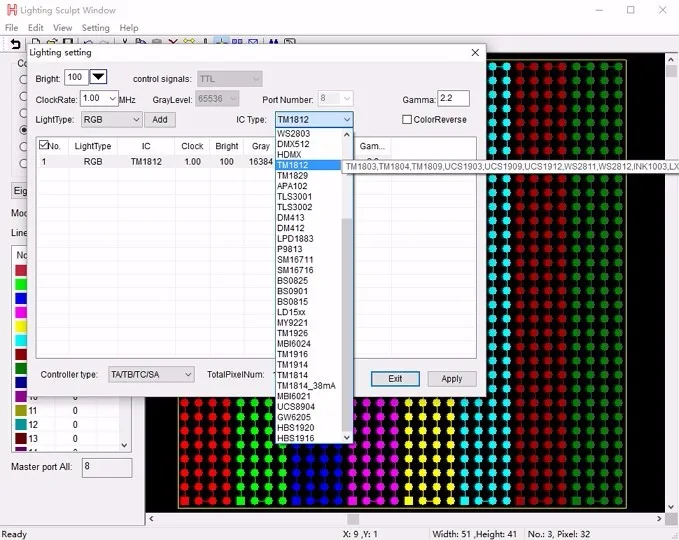Screen dimensions: 679x540
Task: Click the Exit button
Action: pos(395,378)
